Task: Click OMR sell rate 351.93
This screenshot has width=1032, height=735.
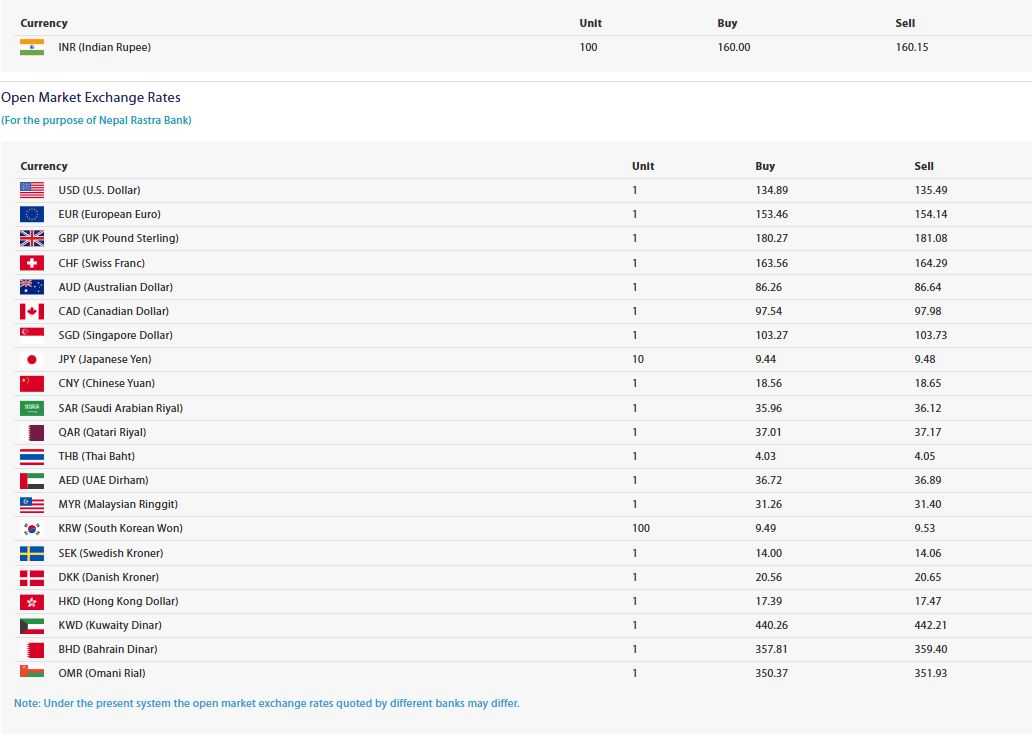Action: (931, 673)
